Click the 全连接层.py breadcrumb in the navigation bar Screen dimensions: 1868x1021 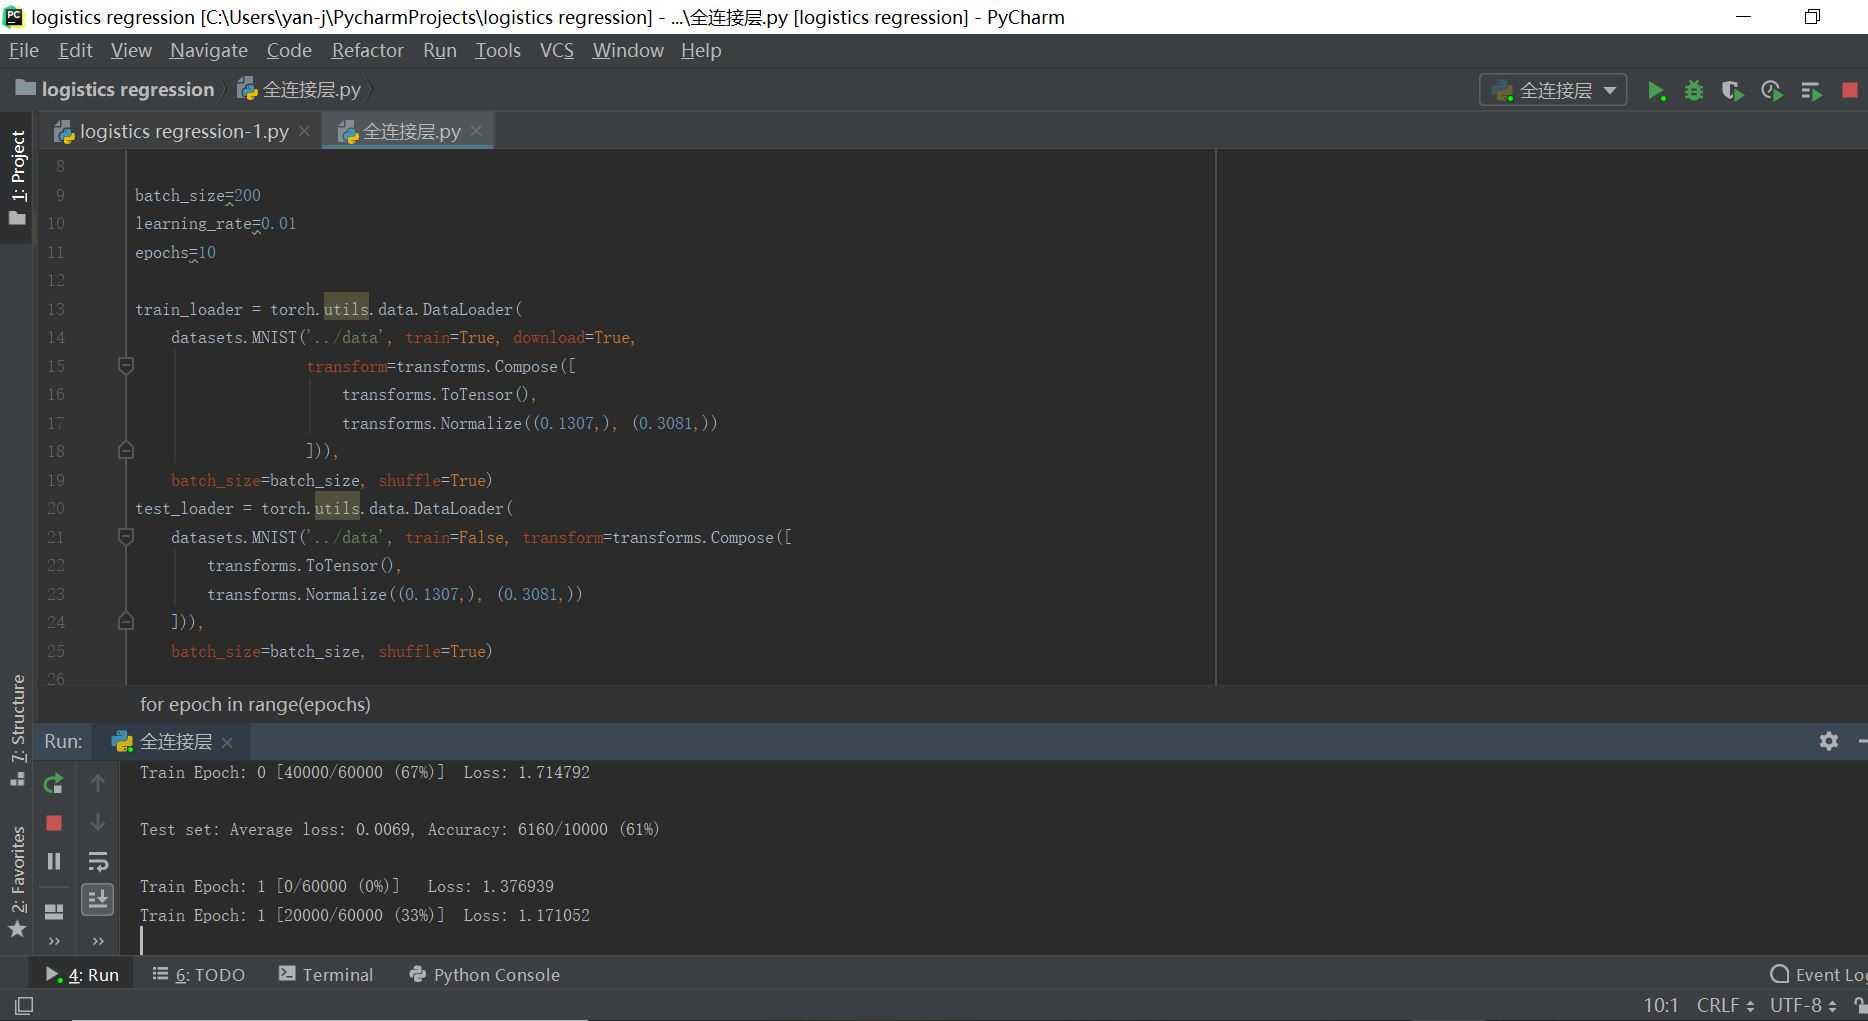coord(299,90)
